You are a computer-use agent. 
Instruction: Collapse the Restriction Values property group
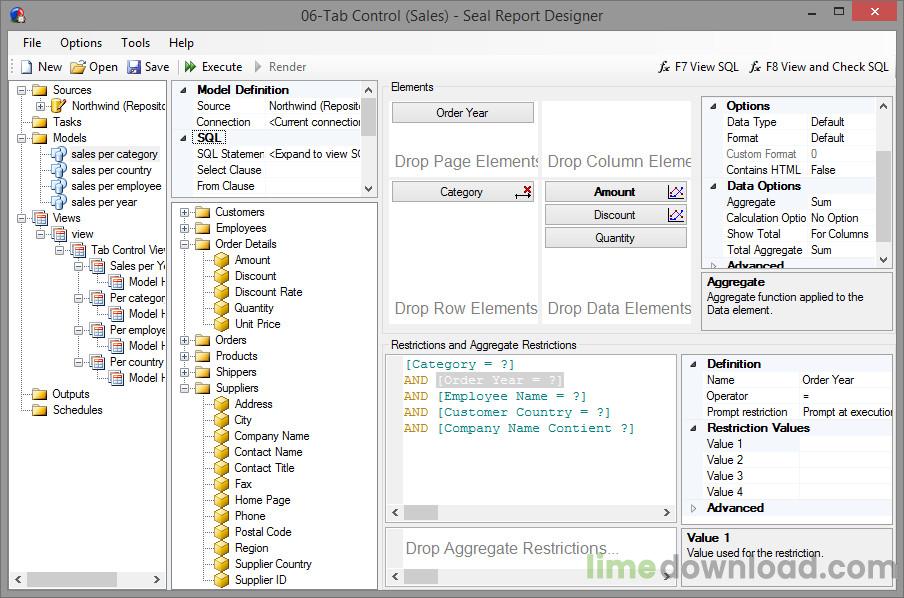[694, 428]
